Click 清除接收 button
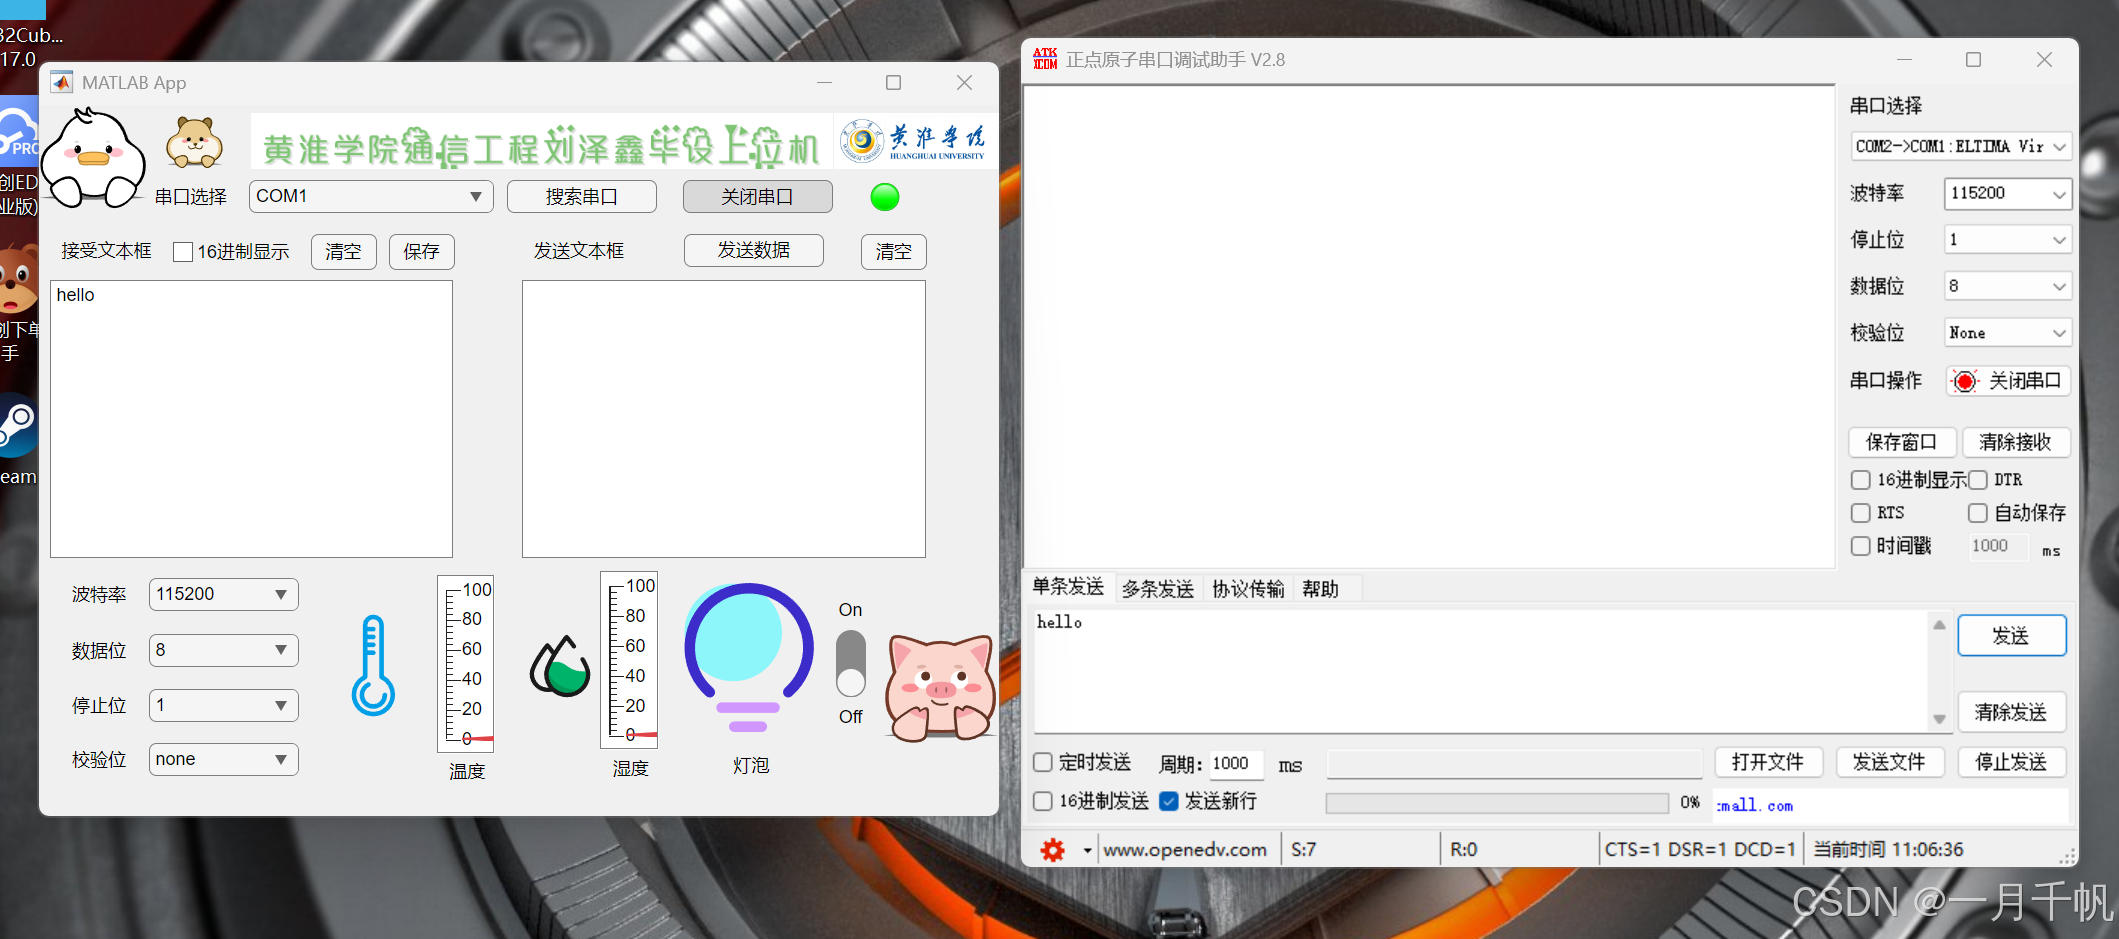Image resolution: width=2119 pixels, height=939 pixels. click(x=2016, y=442)
